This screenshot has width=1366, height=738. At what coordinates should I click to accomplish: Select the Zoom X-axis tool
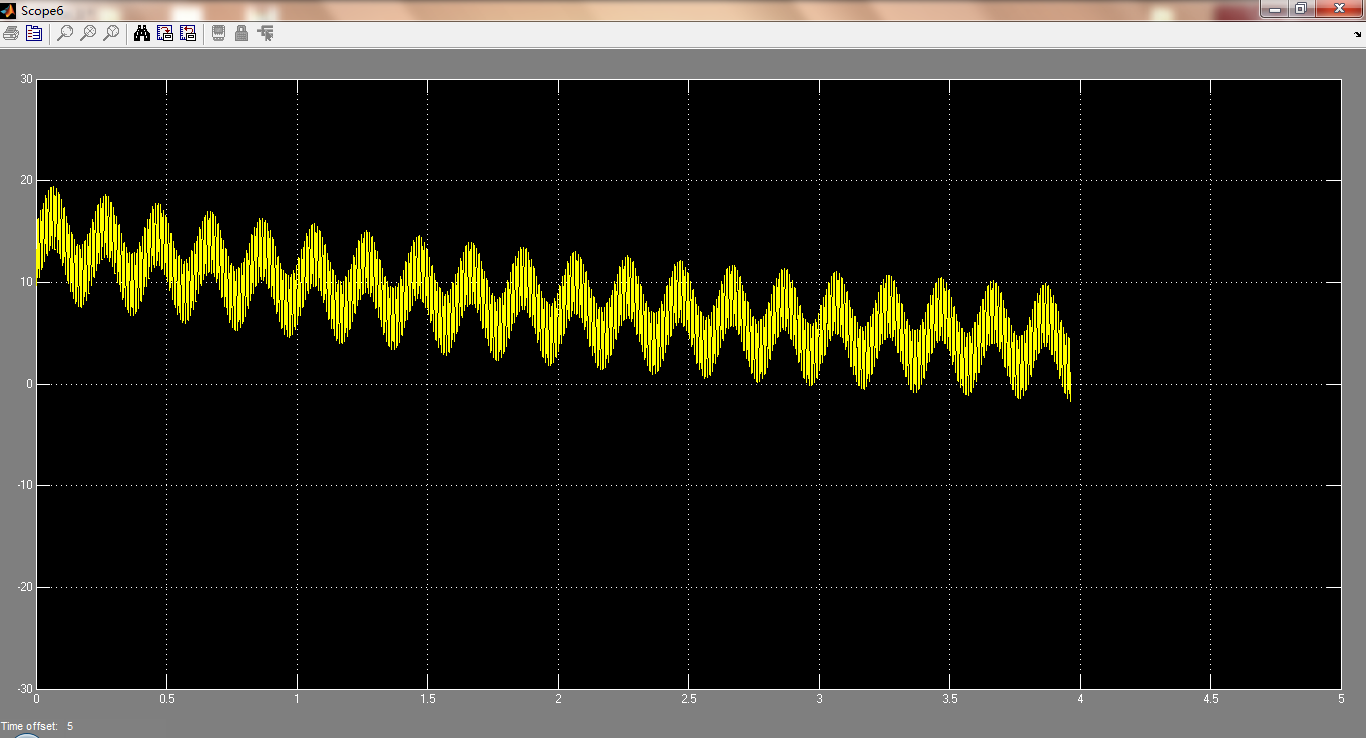pyautogui.click(x=88, y=33)
